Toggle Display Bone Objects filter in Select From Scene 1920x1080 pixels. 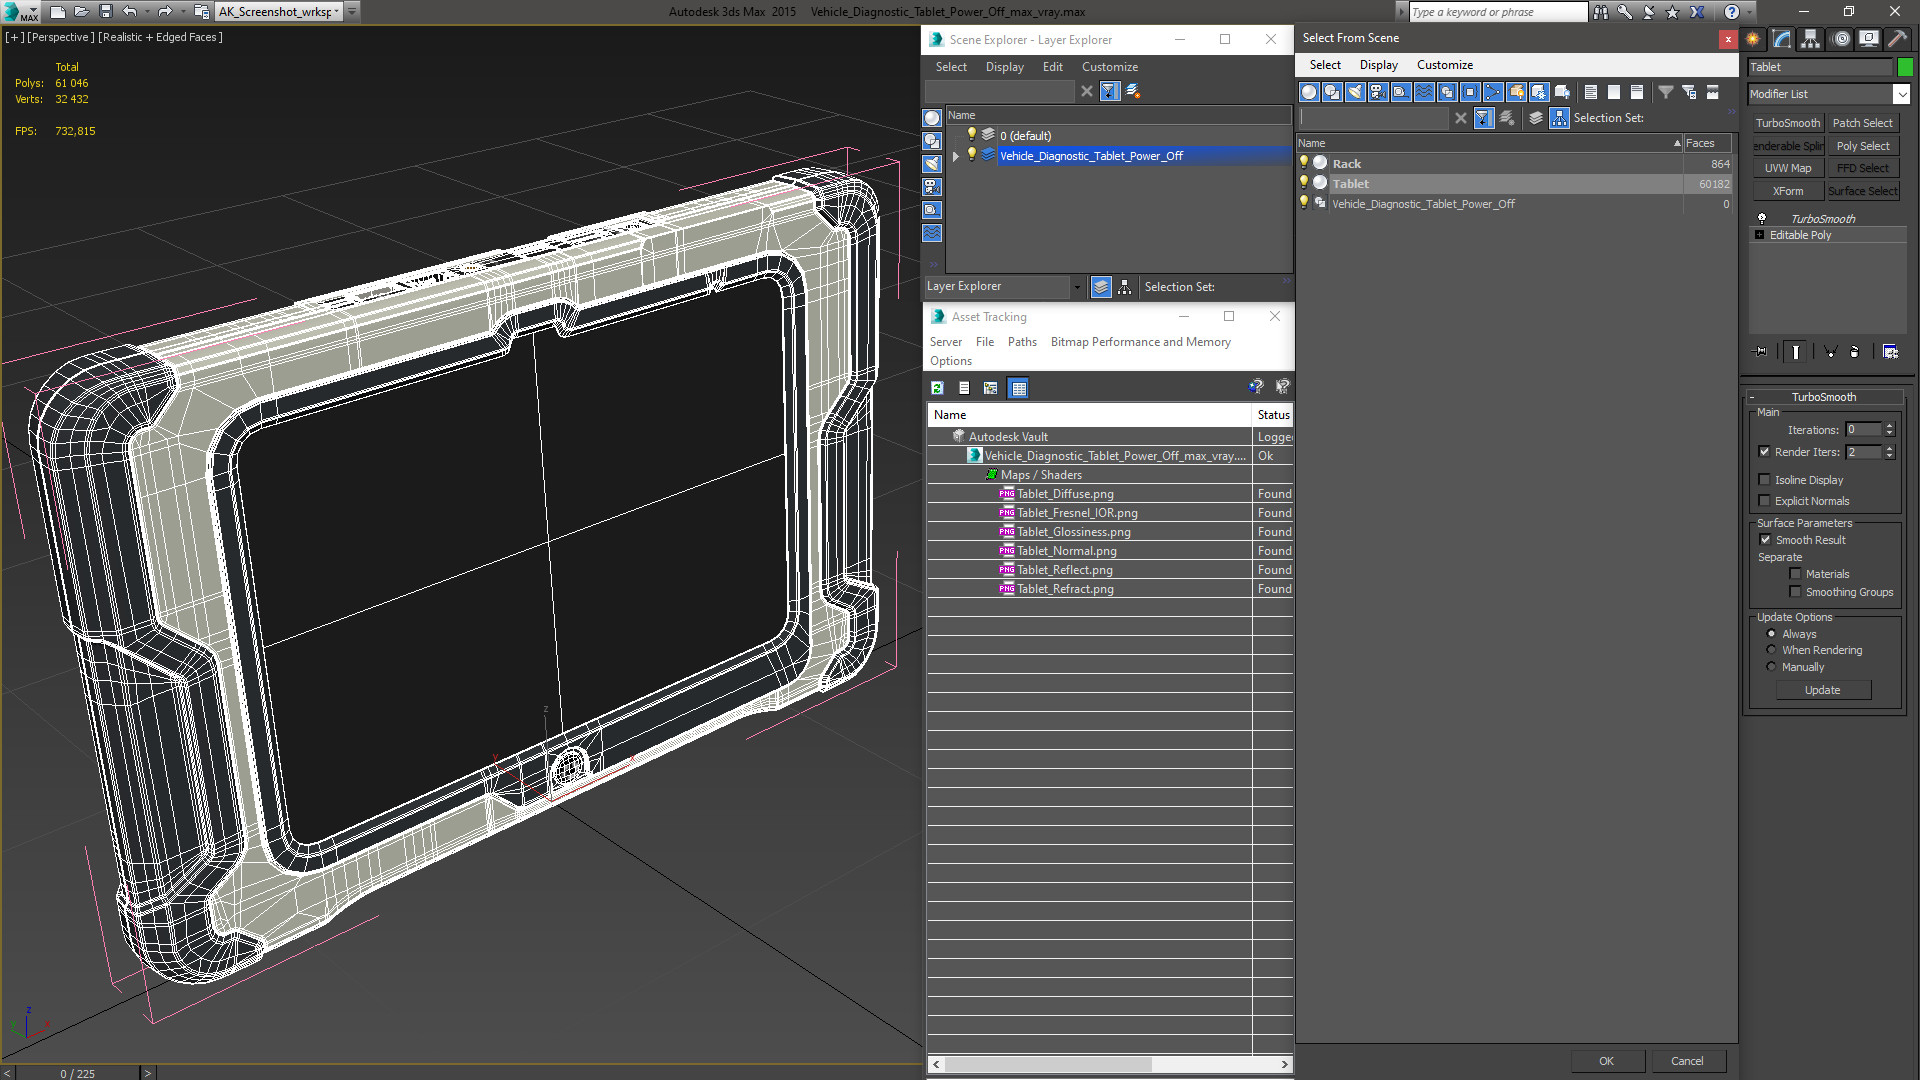point(1493,92)
